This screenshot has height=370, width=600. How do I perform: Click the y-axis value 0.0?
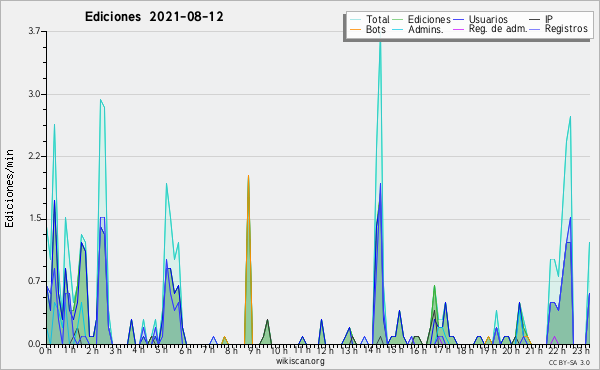pyautogui.click(x=34, y=344)
